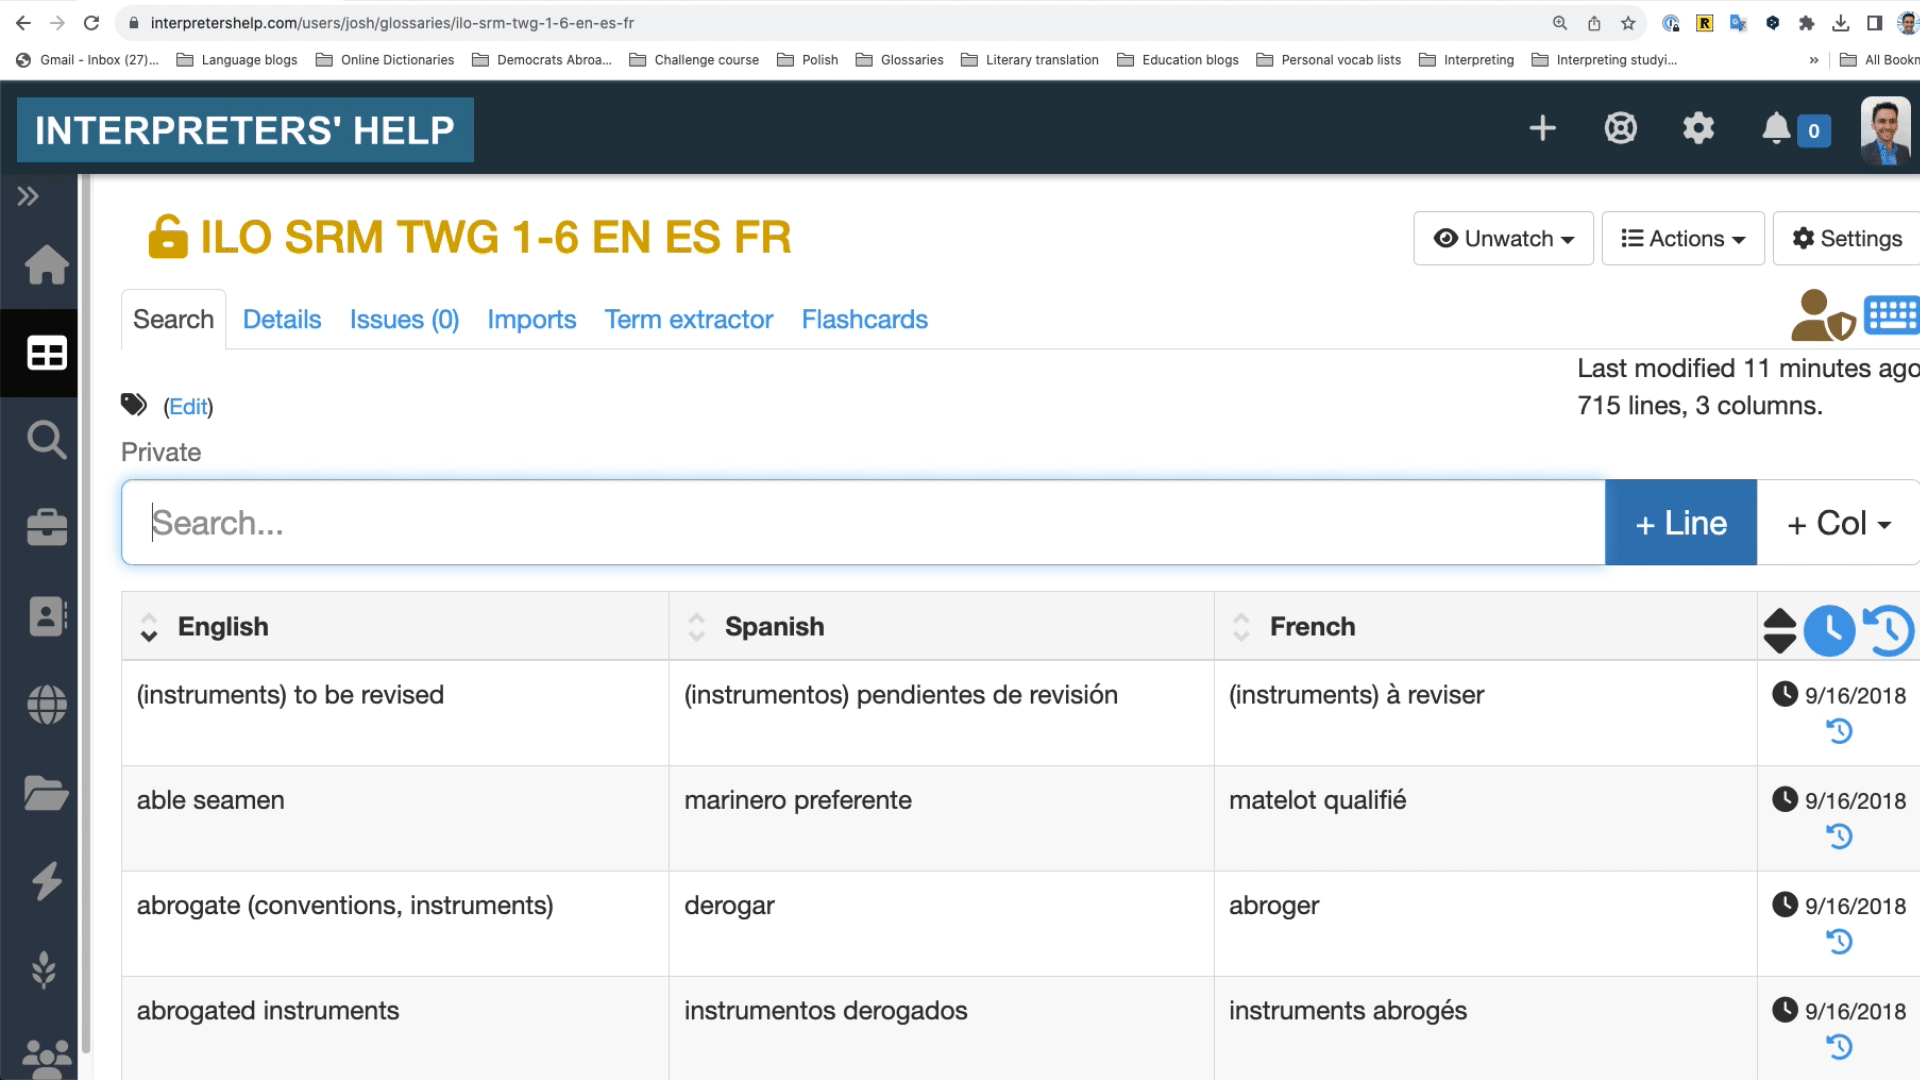Sort by the English column
The width and height of the screenshot is (1920, 1080).
[x=149, y=627]
